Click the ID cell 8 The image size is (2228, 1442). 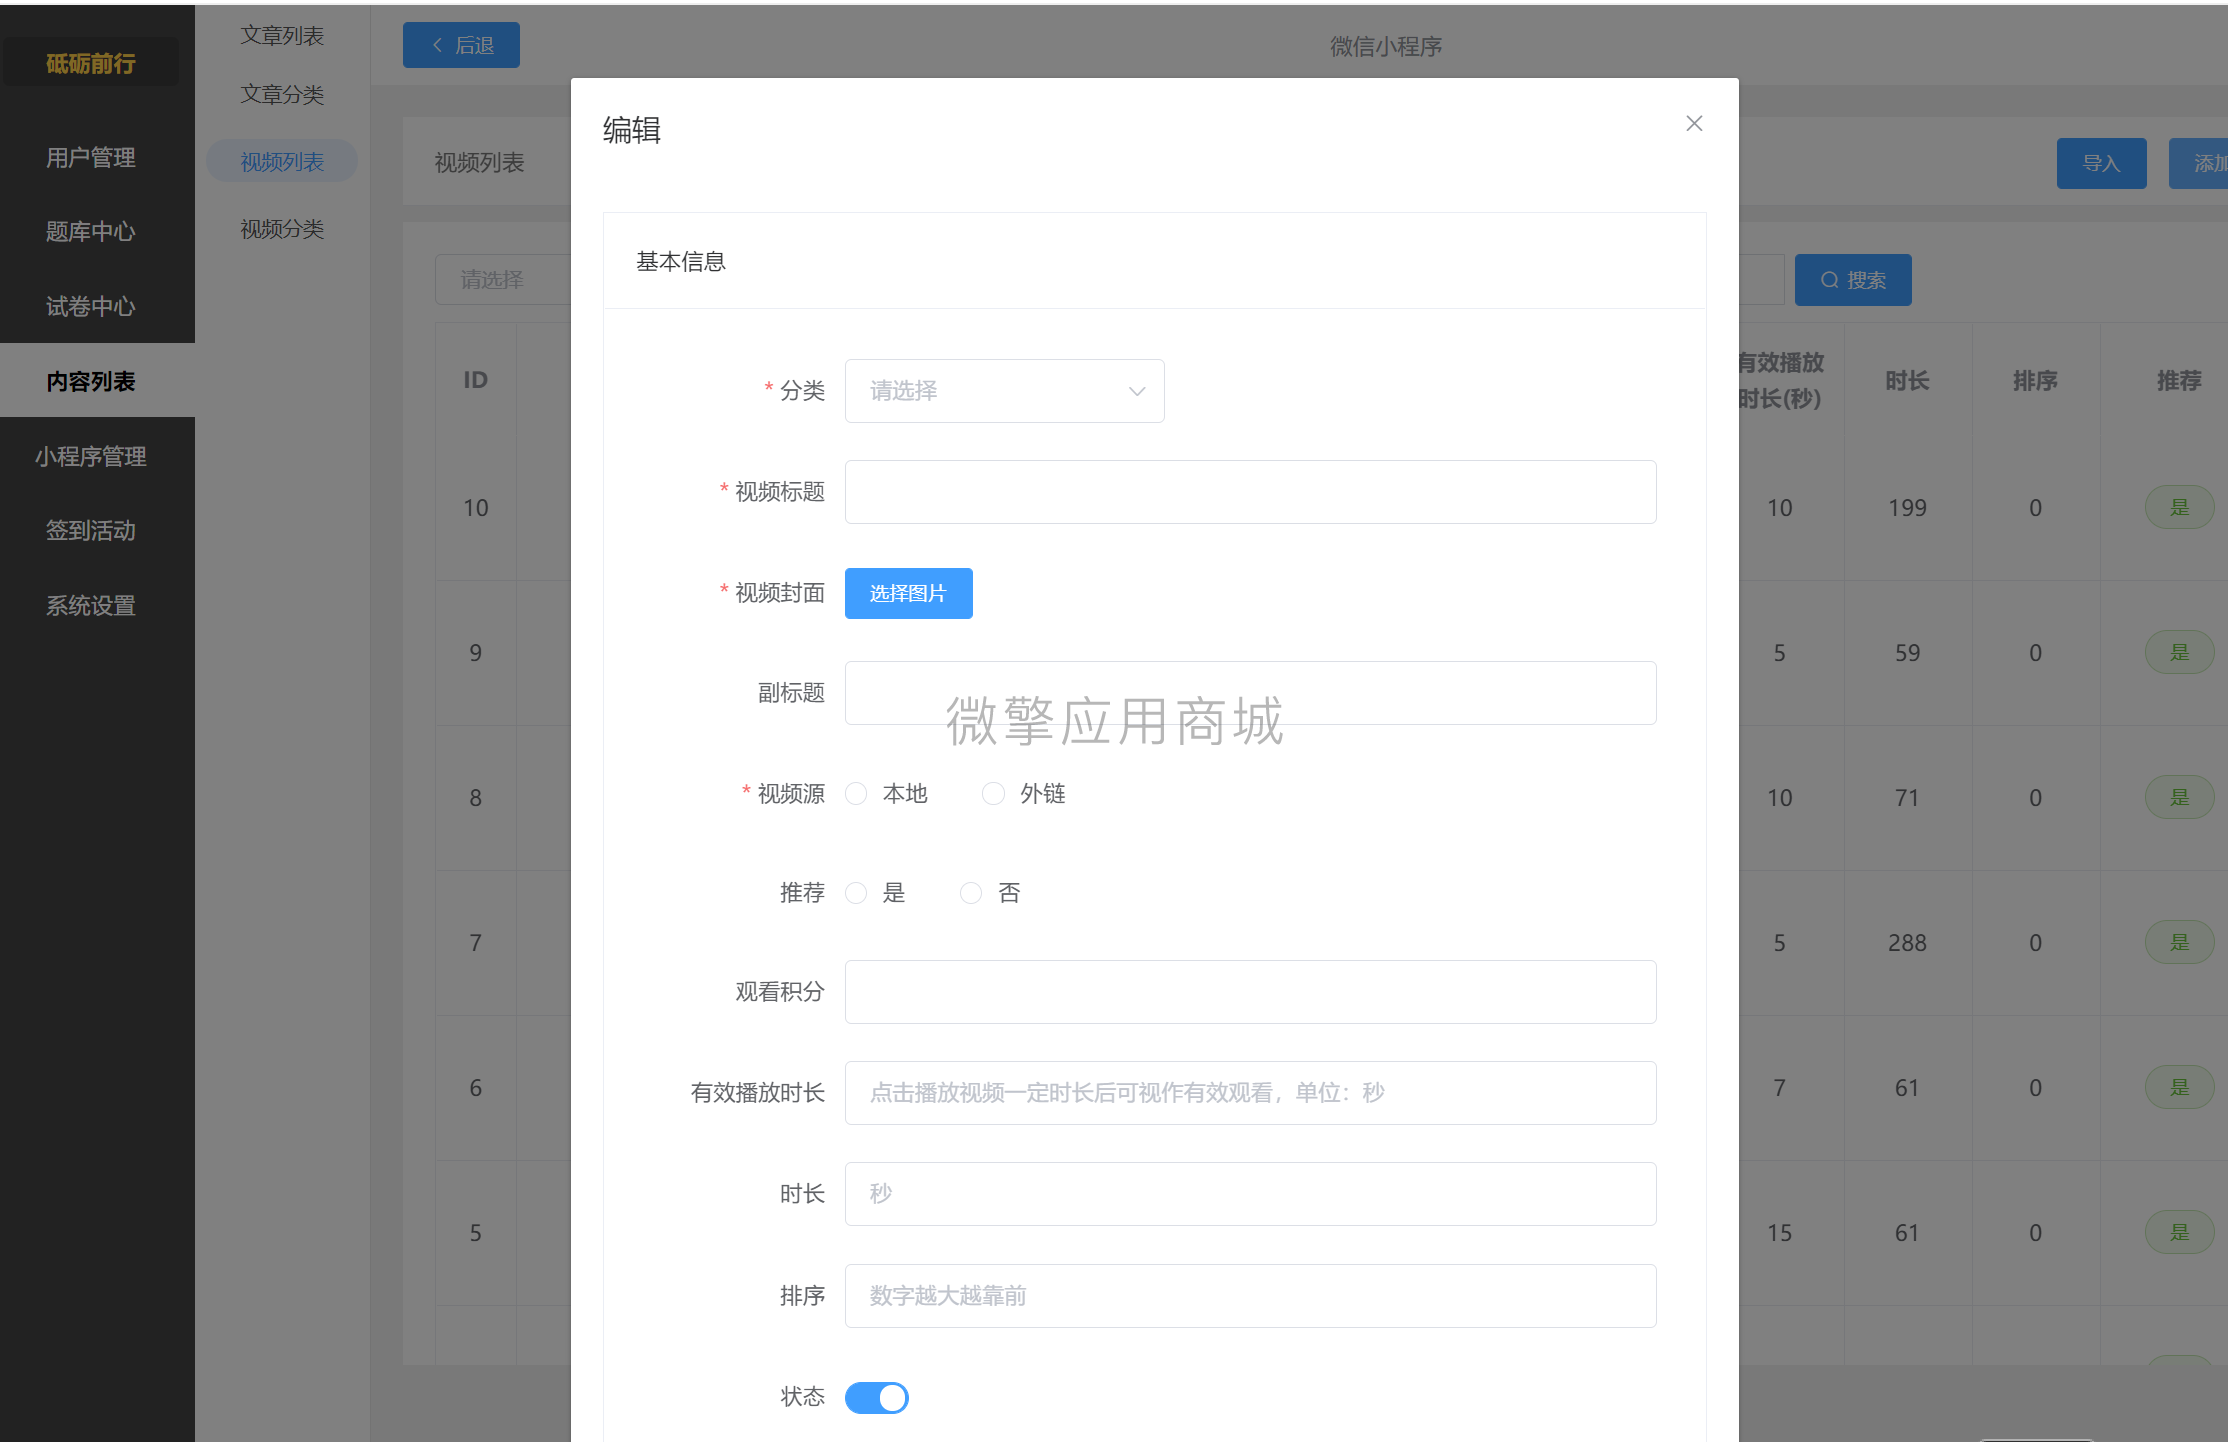click(475, 798)
